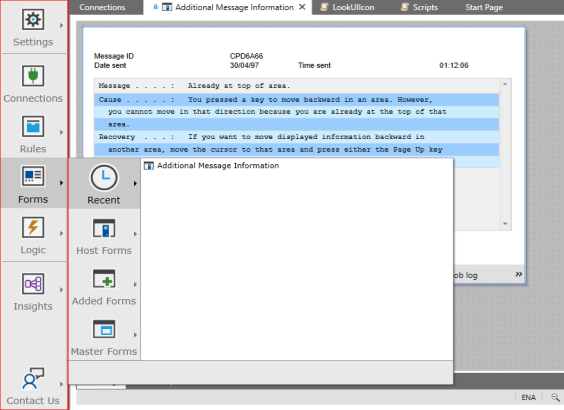Open the Rules sidebar icon

(x=33, y=126)
